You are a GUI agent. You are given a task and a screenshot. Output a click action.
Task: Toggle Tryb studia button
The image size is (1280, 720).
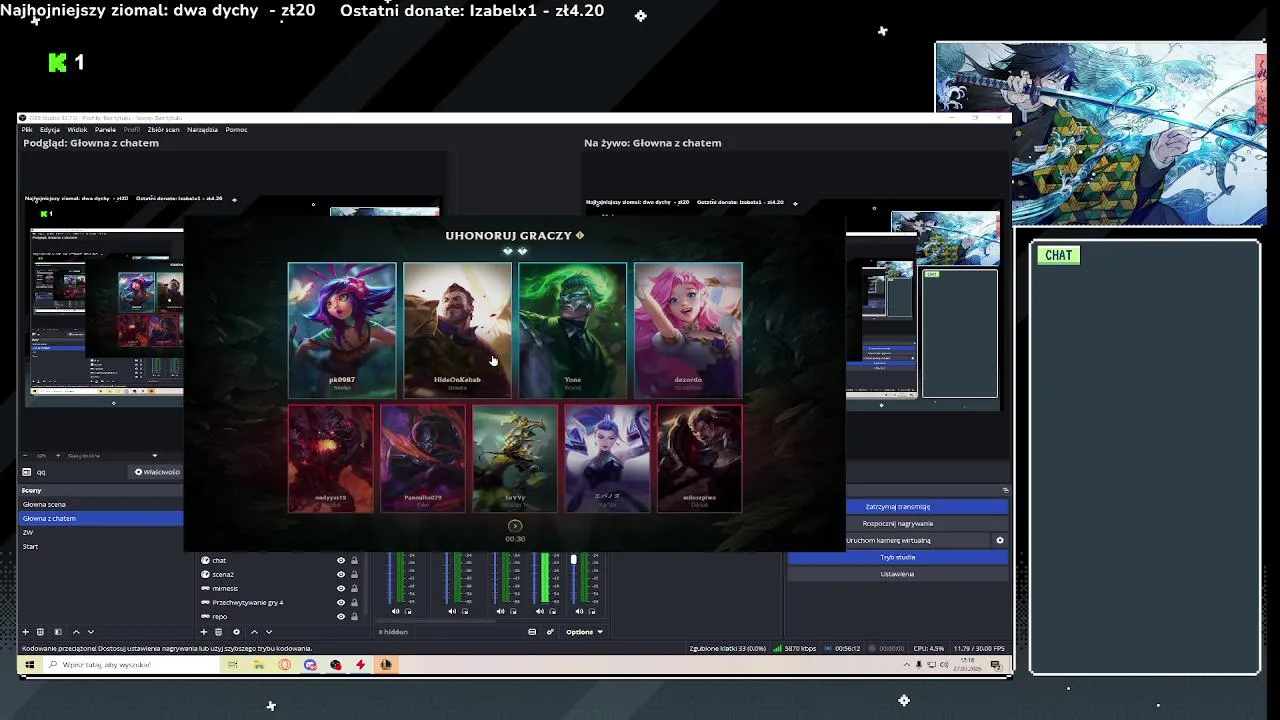[897, 557]
